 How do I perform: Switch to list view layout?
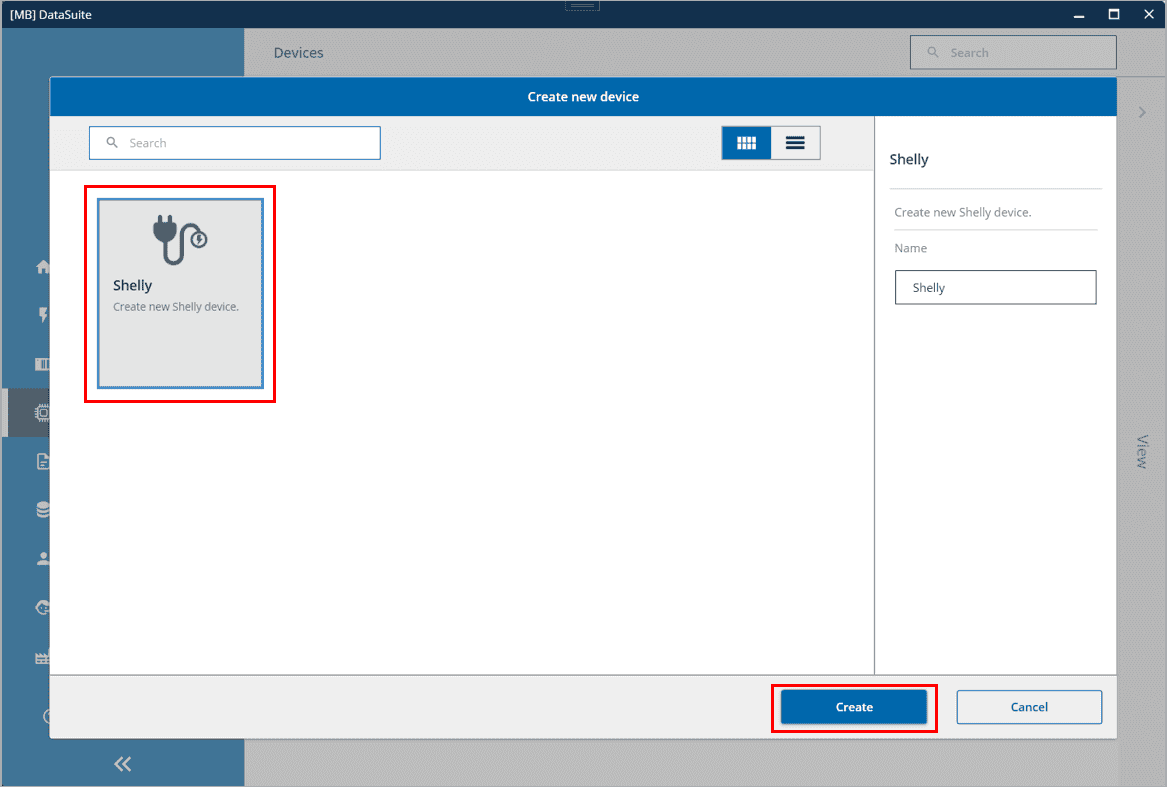tap(795, 143)
